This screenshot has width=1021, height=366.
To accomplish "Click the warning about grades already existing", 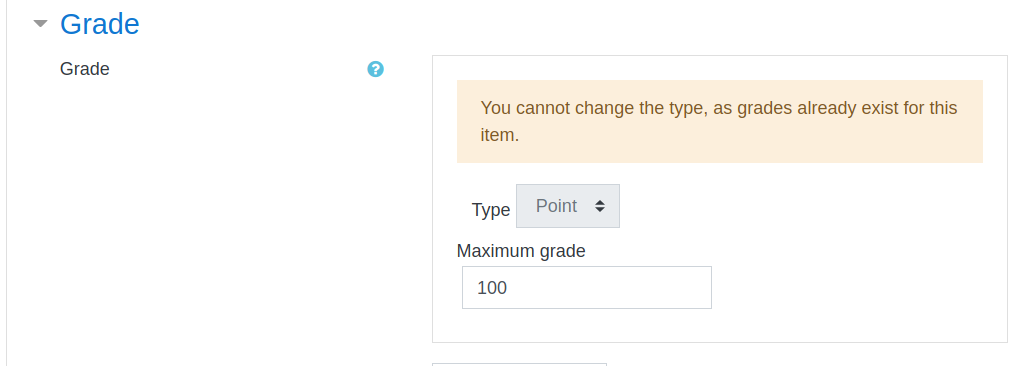I will pos(720,121).
